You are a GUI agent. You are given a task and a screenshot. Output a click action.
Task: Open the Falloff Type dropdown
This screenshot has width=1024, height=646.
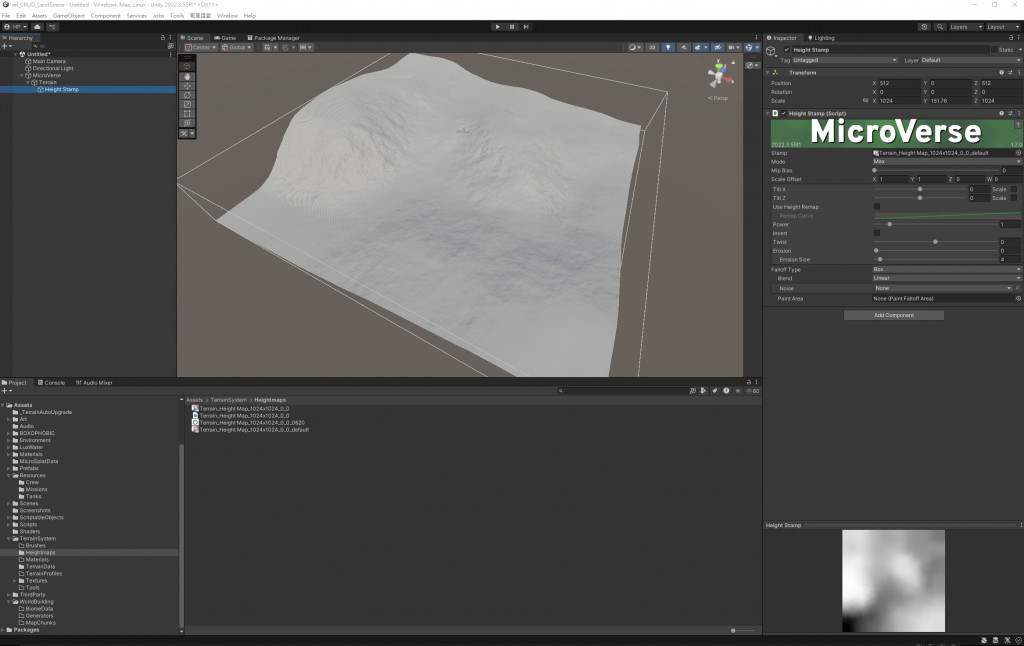(x=946, y=269)
